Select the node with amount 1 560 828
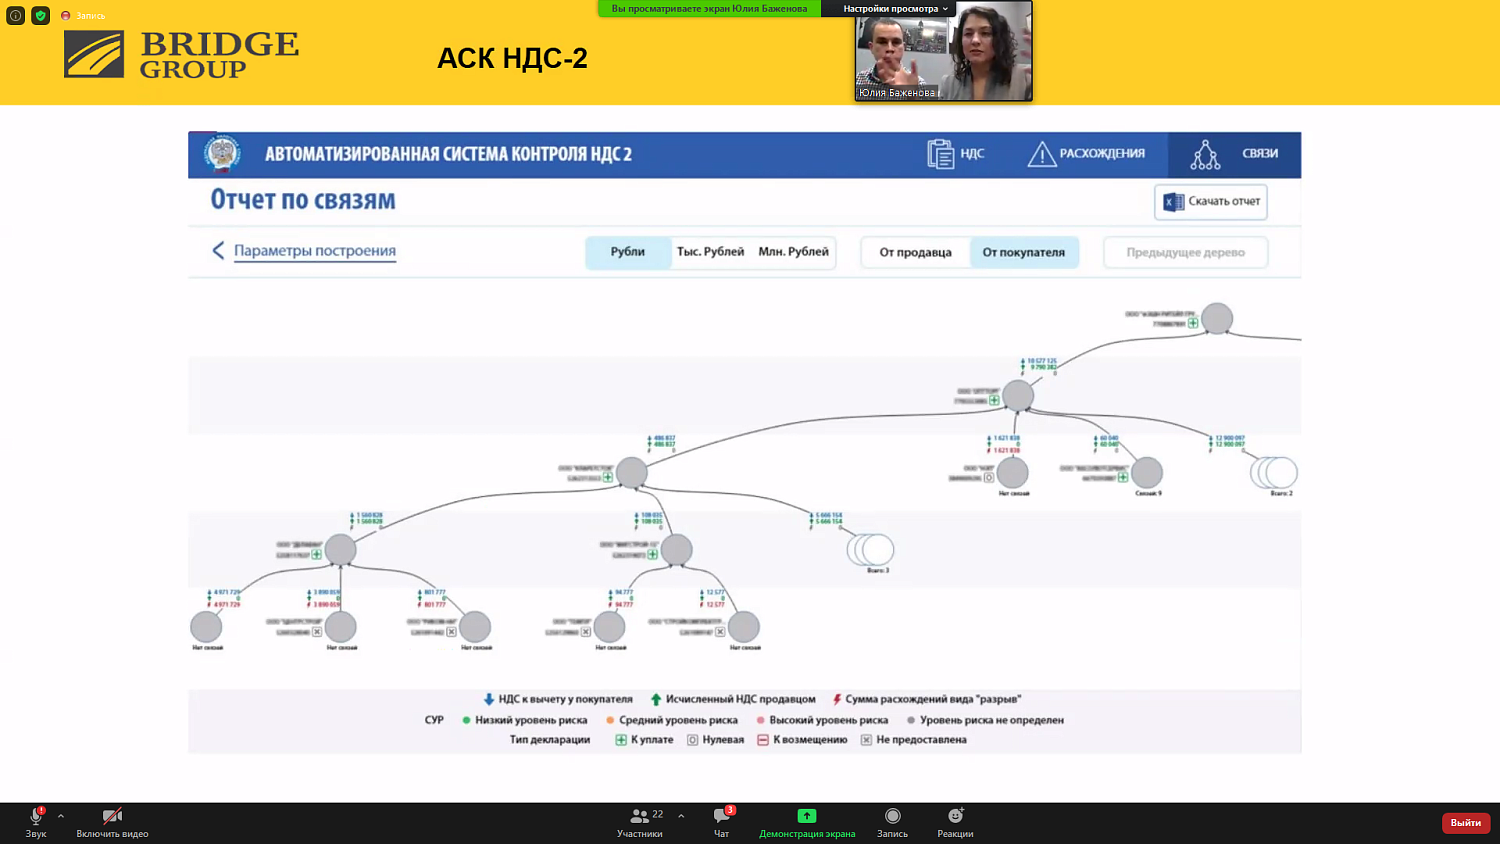Screen dimensions: 1500x844 tap(340, 550)
